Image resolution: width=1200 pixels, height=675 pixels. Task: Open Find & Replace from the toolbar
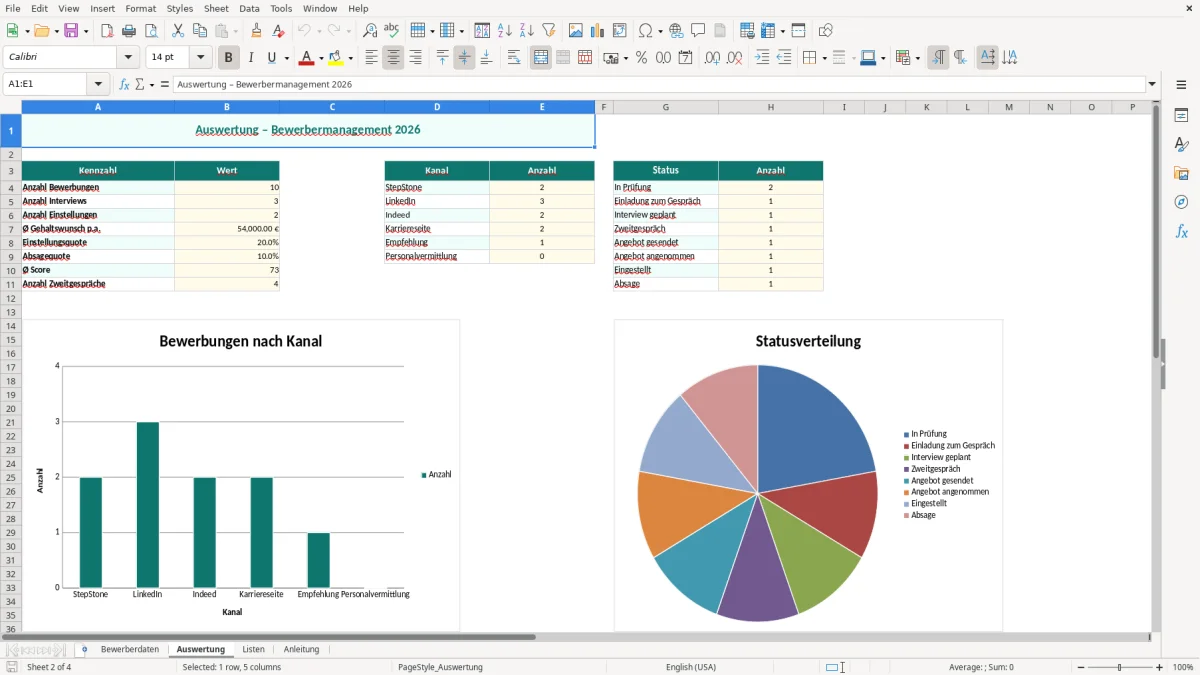369,31
